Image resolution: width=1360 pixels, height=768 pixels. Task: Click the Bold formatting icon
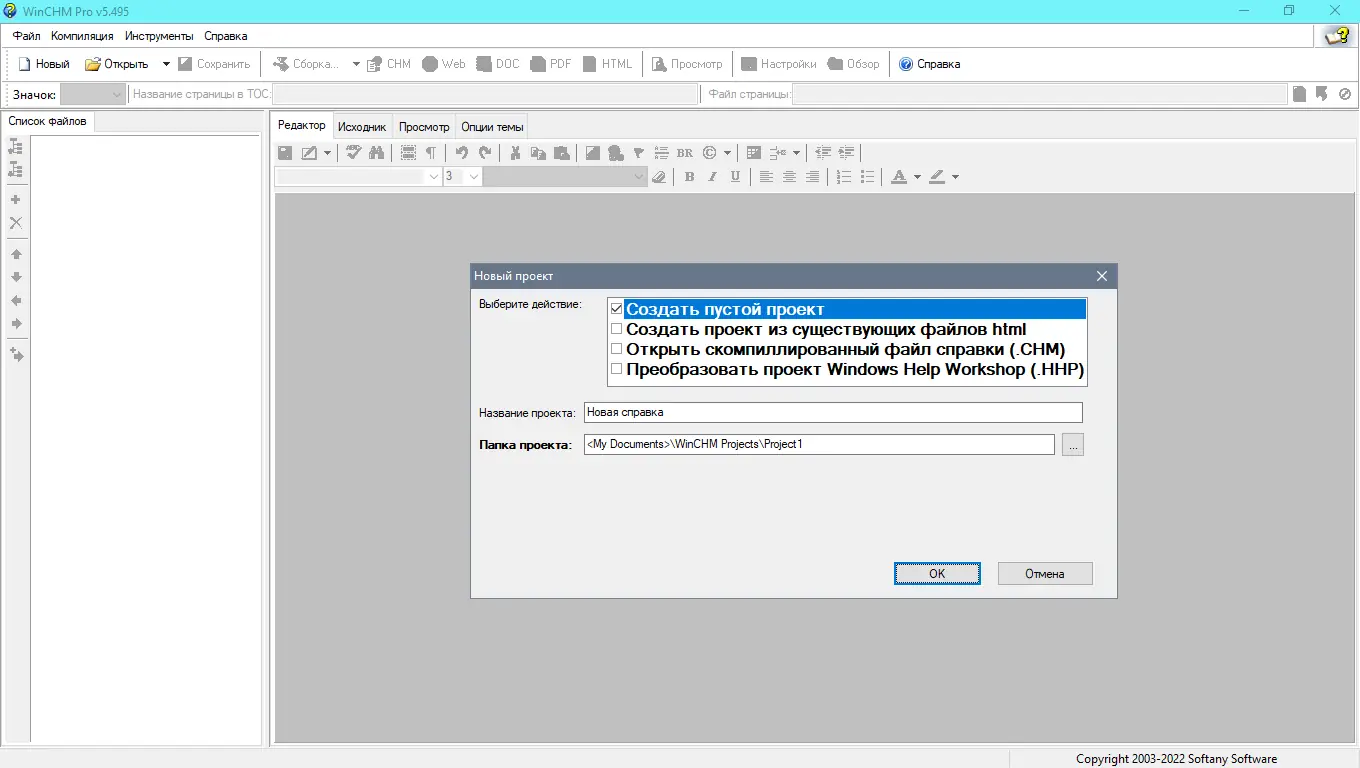coord(689,177)
